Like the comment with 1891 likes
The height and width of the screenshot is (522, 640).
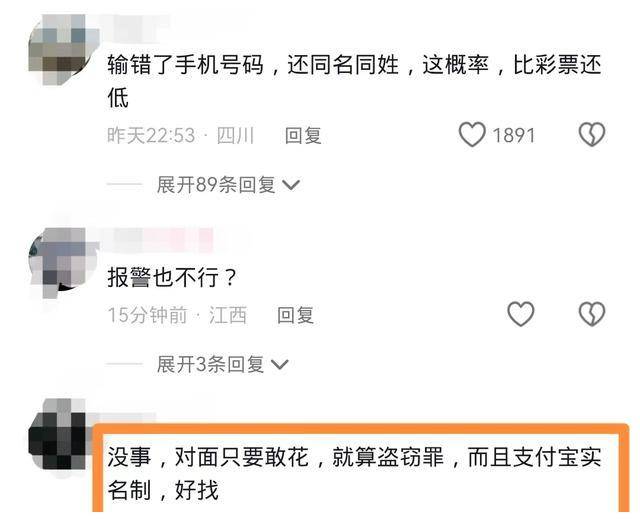click(472, 135)
